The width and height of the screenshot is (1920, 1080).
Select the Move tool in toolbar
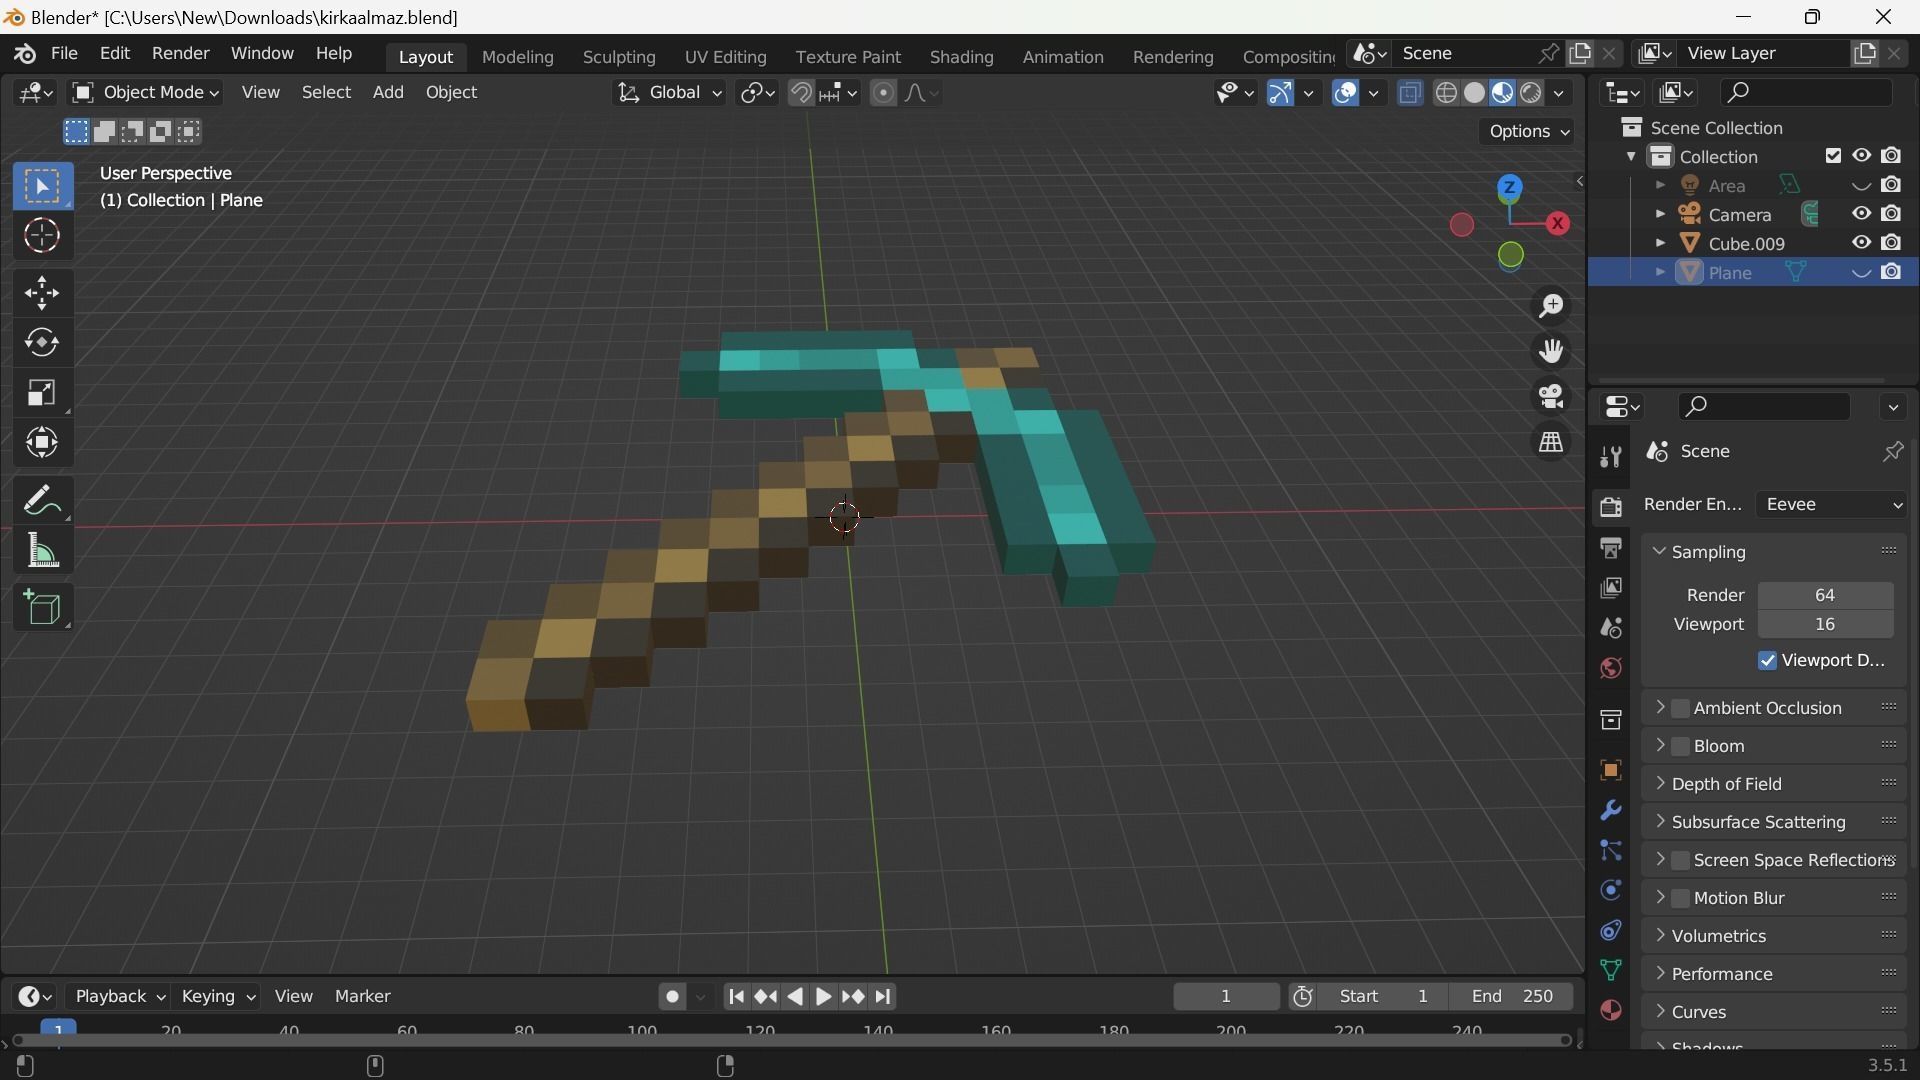42,293
